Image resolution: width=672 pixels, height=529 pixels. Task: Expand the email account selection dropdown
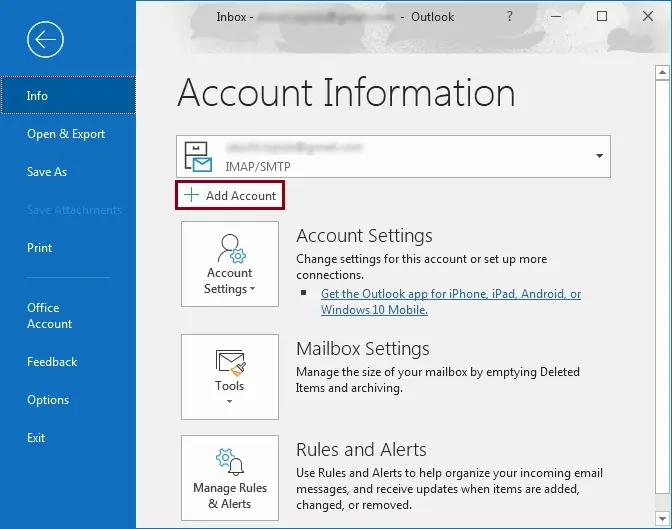point(599,157)
